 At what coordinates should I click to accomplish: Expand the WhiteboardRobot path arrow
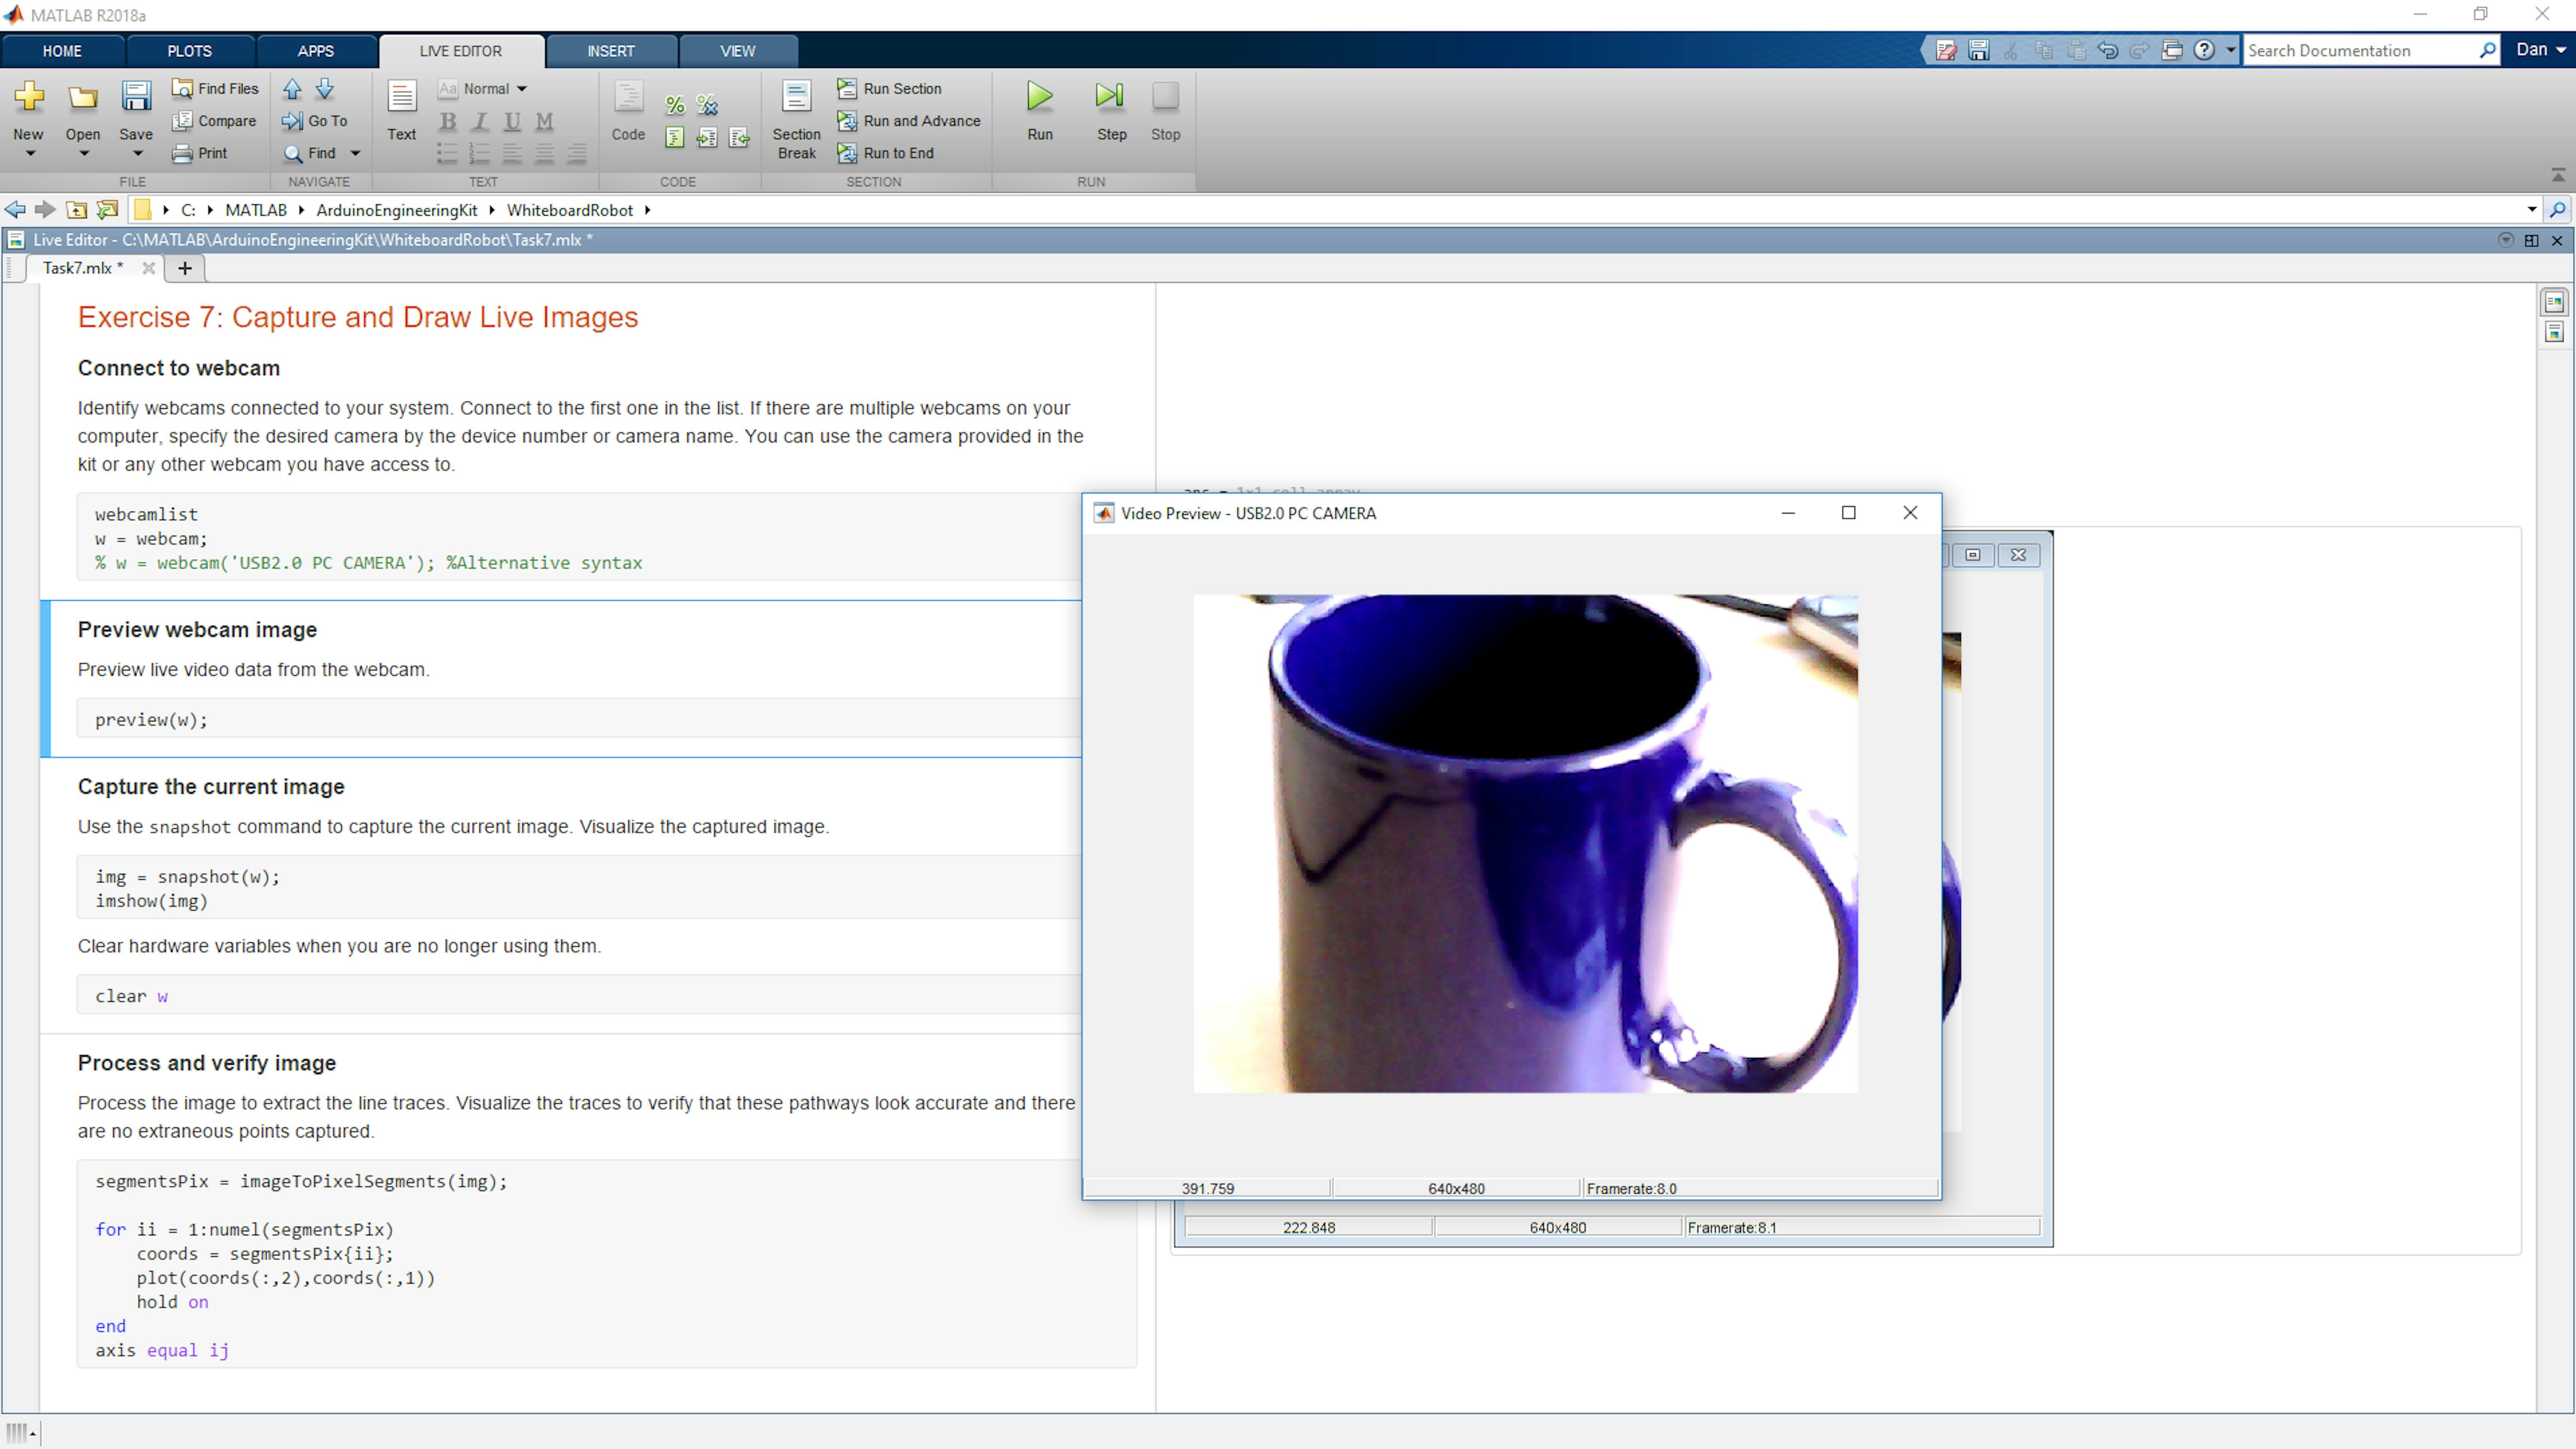click(x=648, y=209)
